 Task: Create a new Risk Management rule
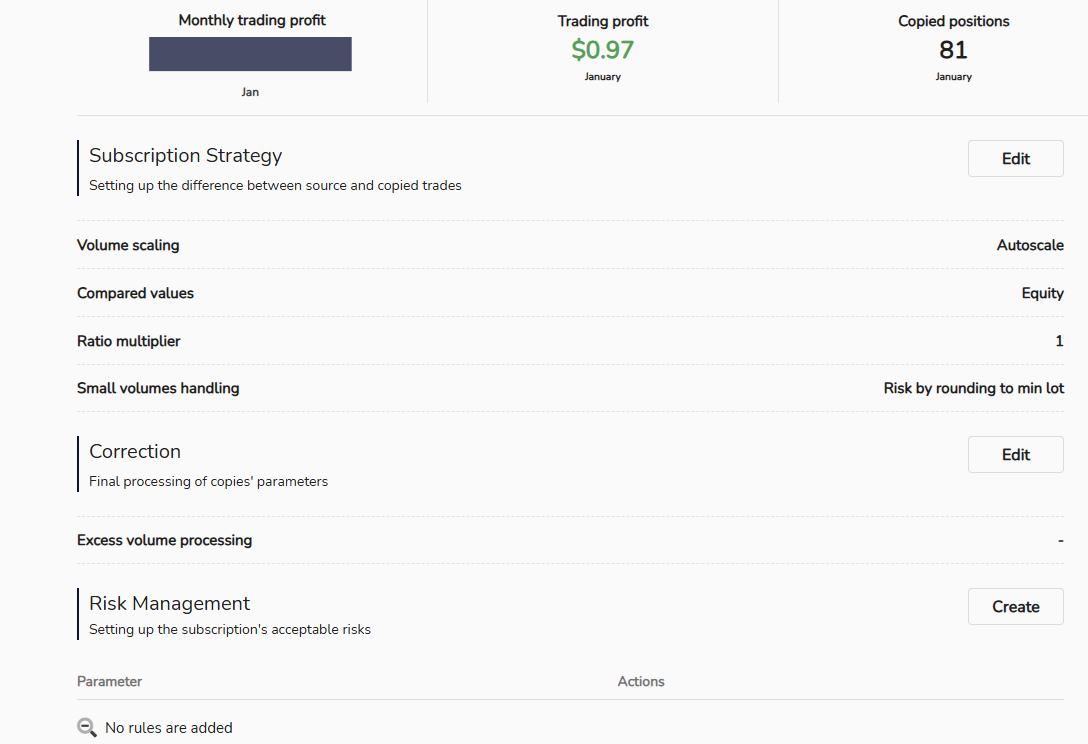[1015, 607]
